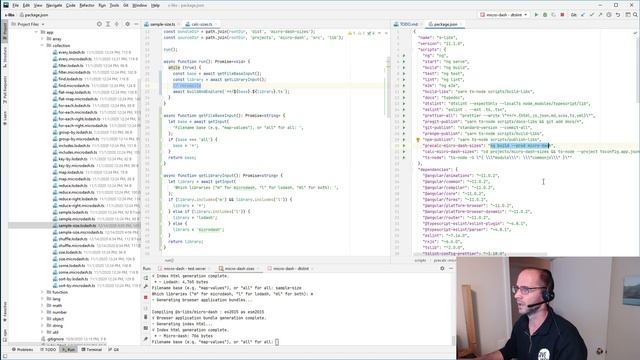Collapse the app folder
Screen dimensions: 640x360
(x=36, y=32)
